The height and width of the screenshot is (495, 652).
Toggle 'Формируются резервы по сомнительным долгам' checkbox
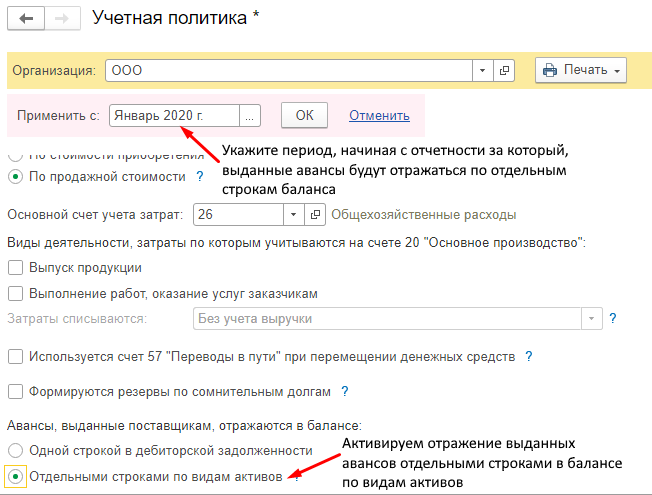15,392
